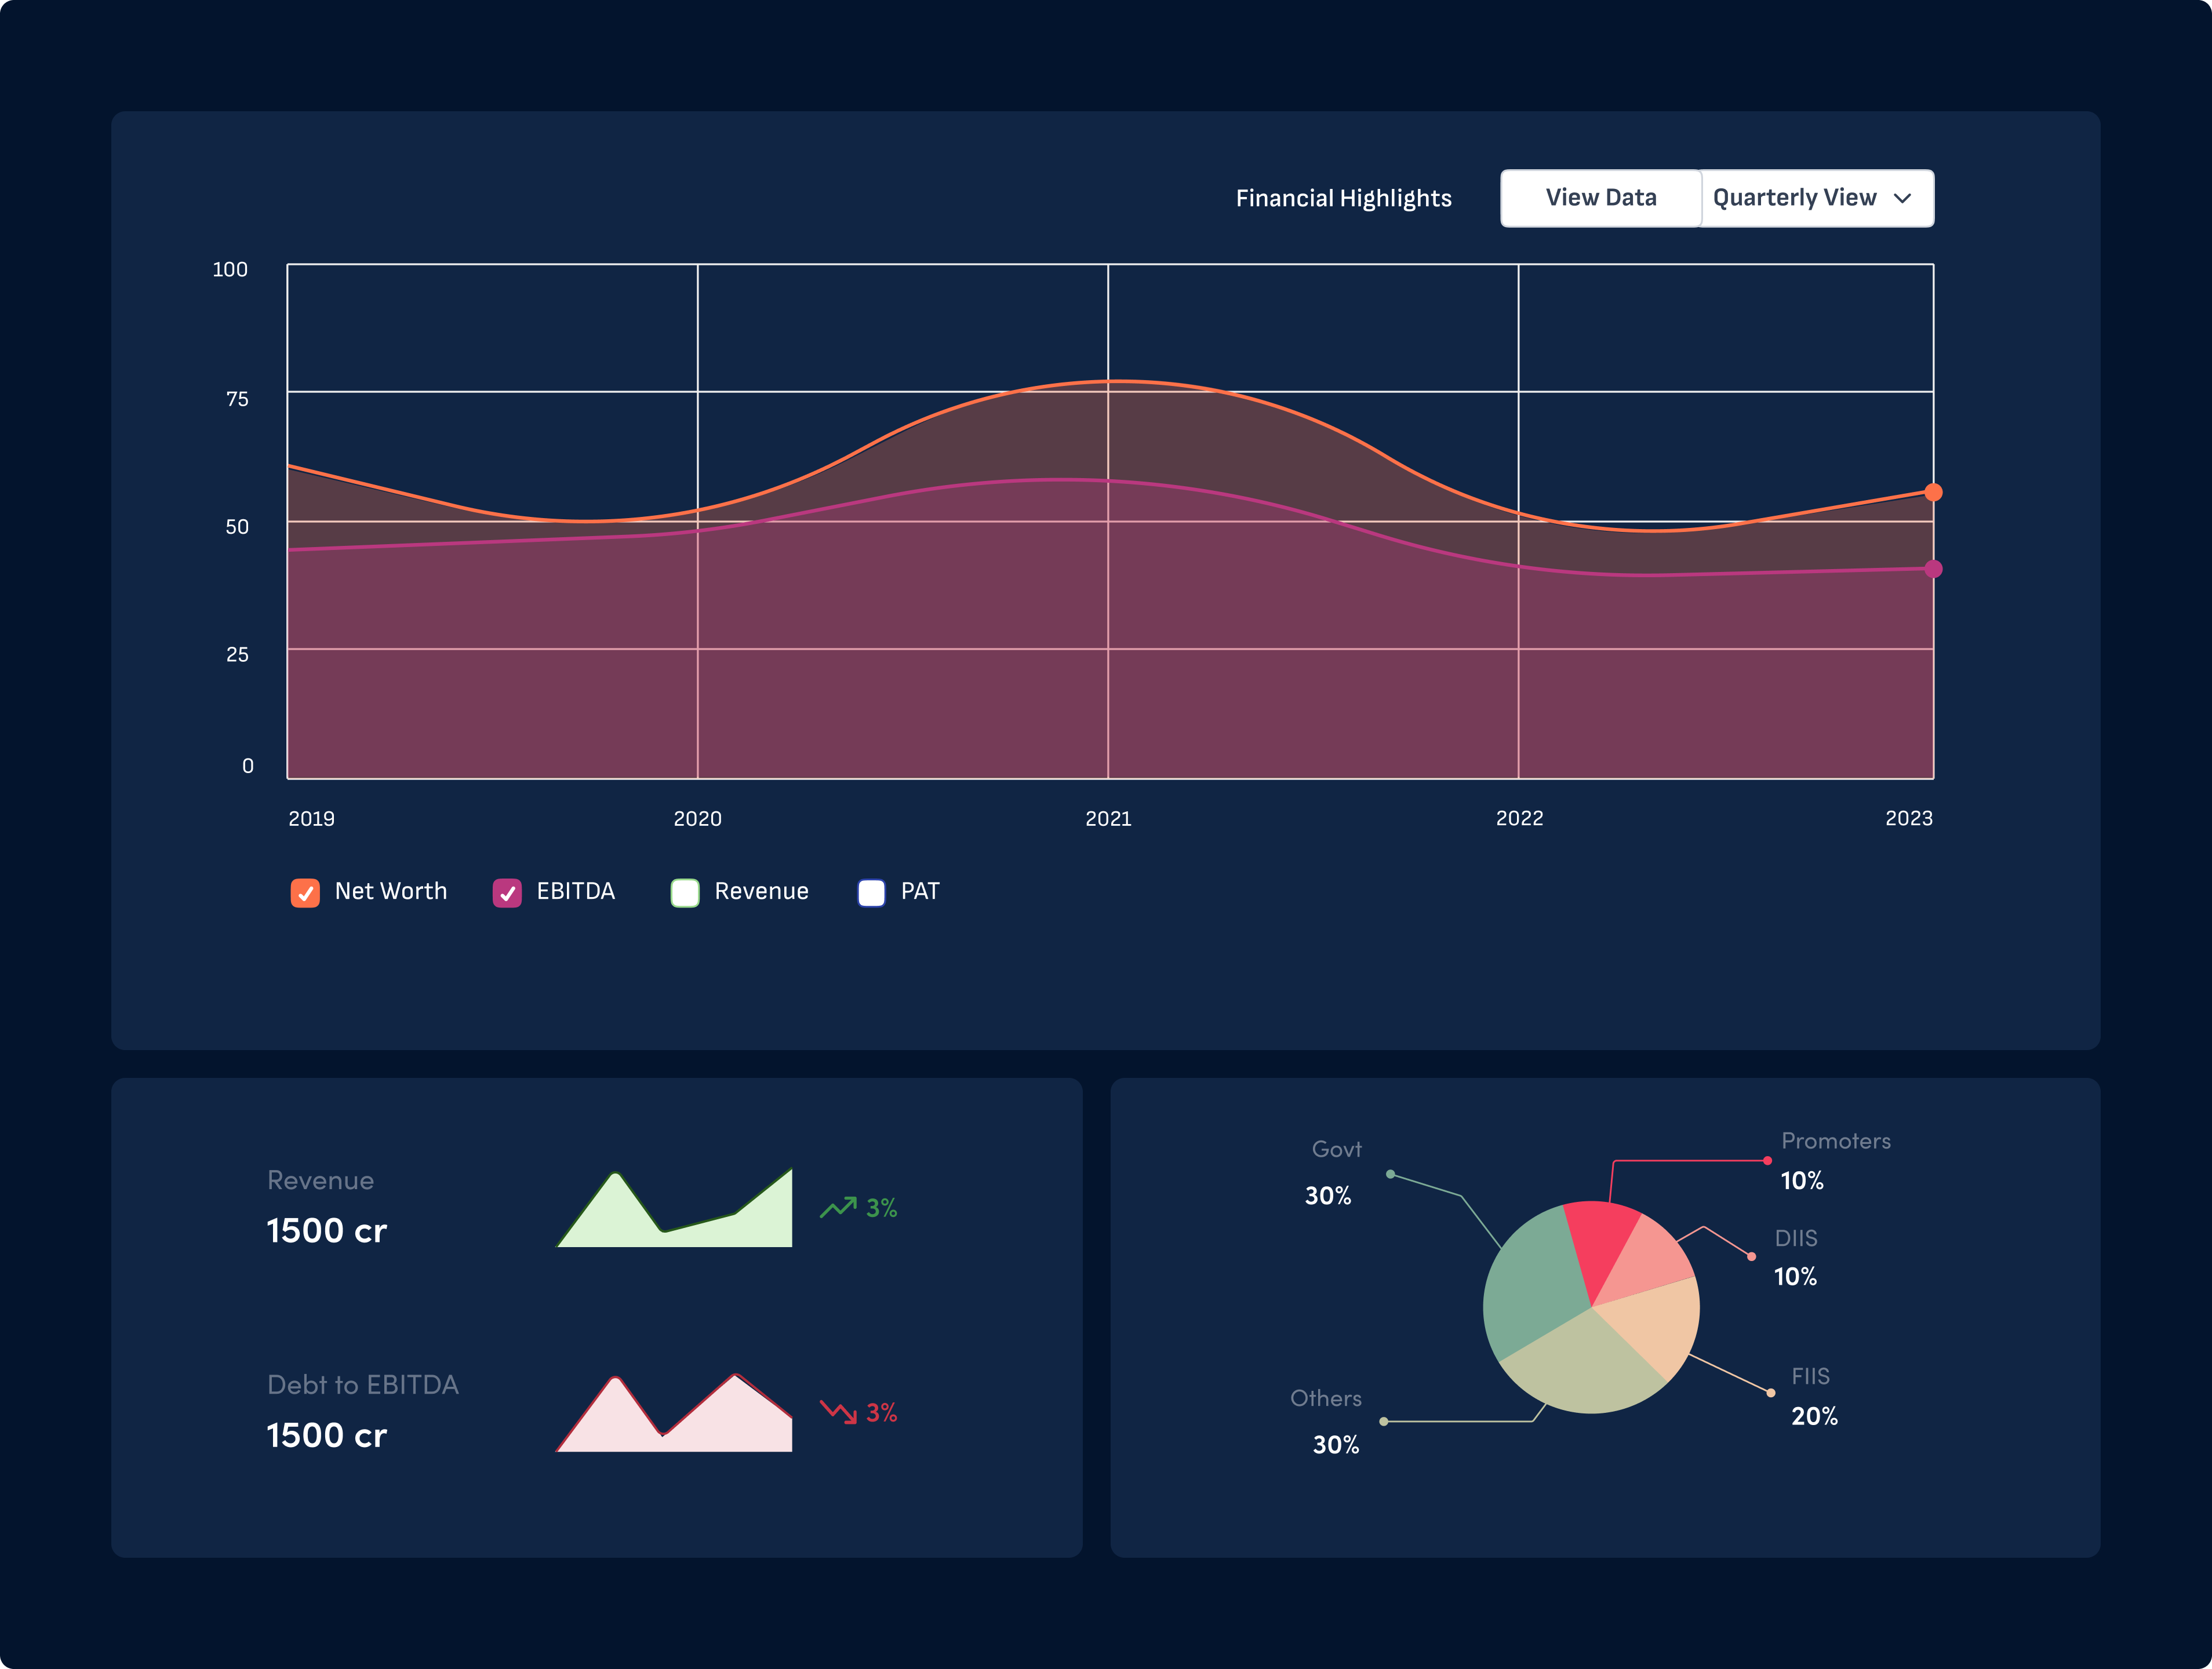Enable the PAT series checkbox
Image resolution: width=2212 pixels, height=1669 pixels.
[871, 892]
